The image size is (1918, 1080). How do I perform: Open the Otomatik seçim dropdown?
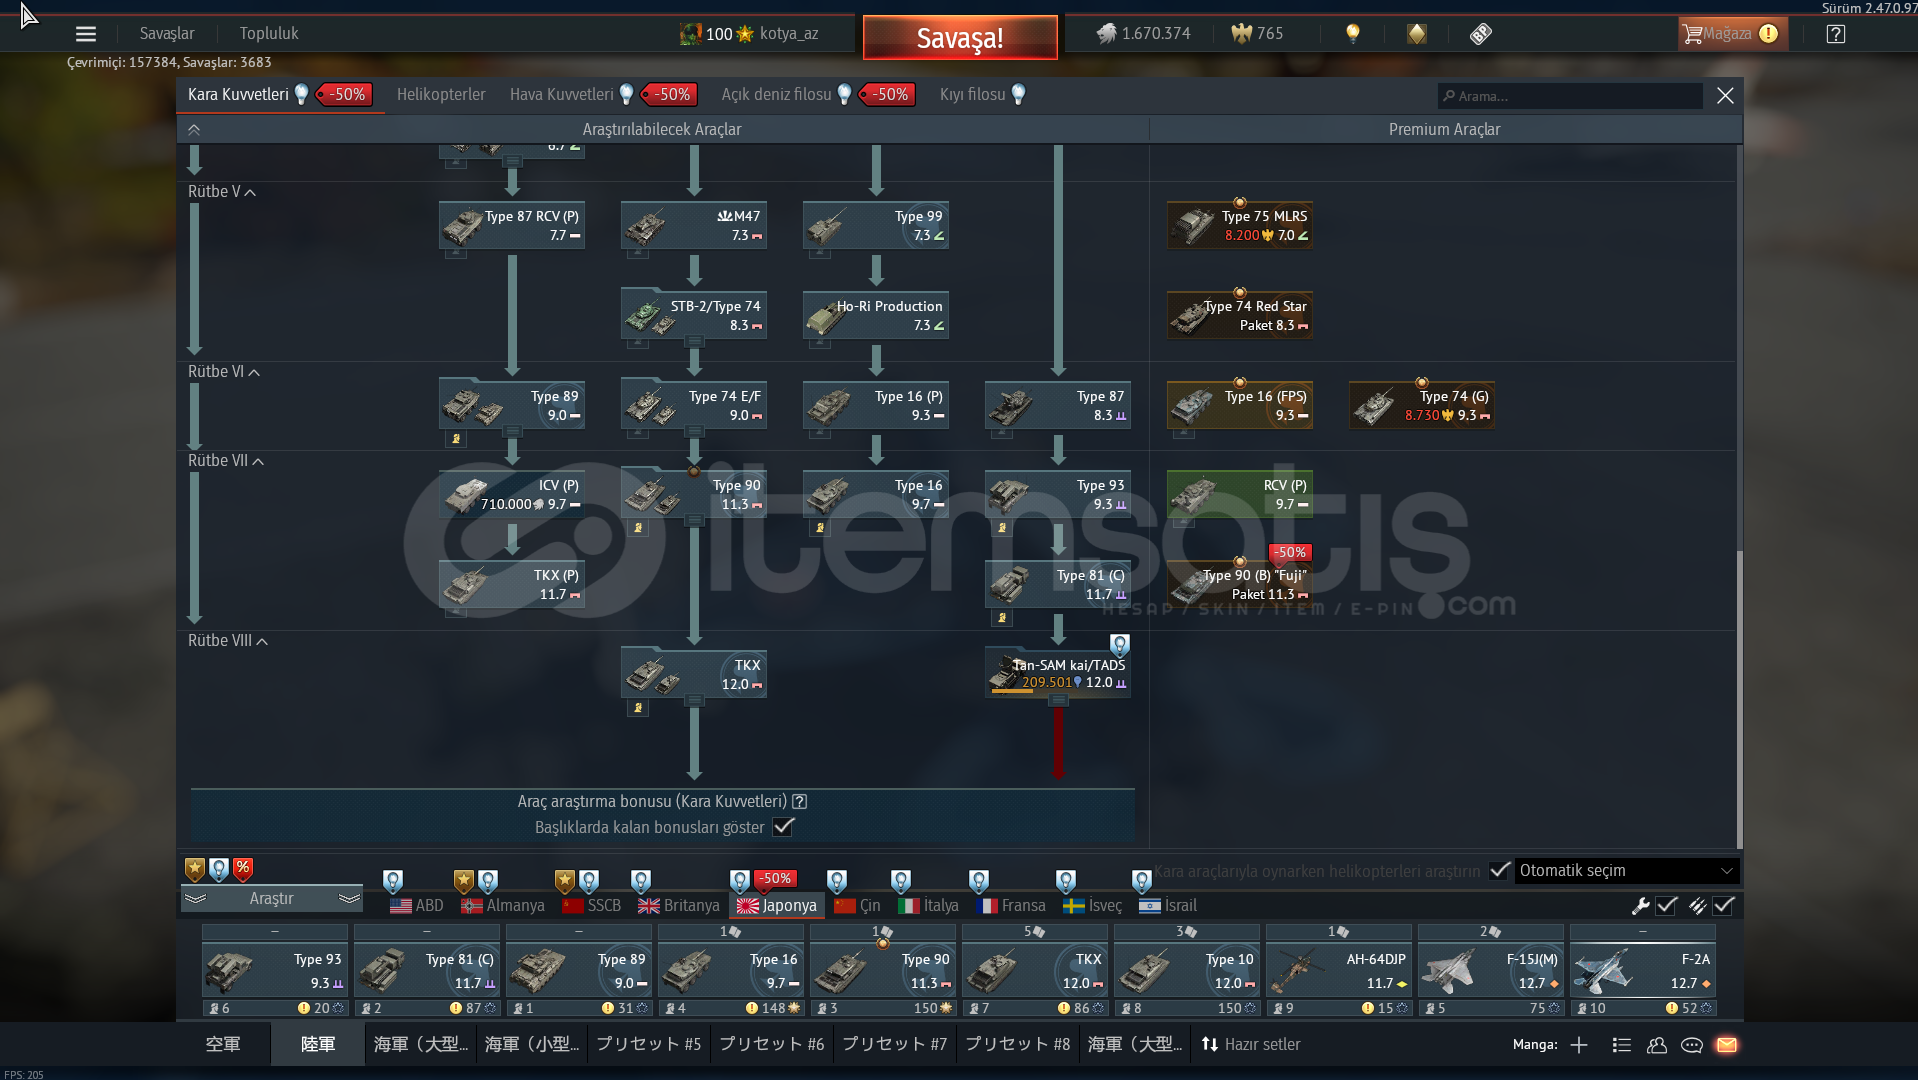1627,871
